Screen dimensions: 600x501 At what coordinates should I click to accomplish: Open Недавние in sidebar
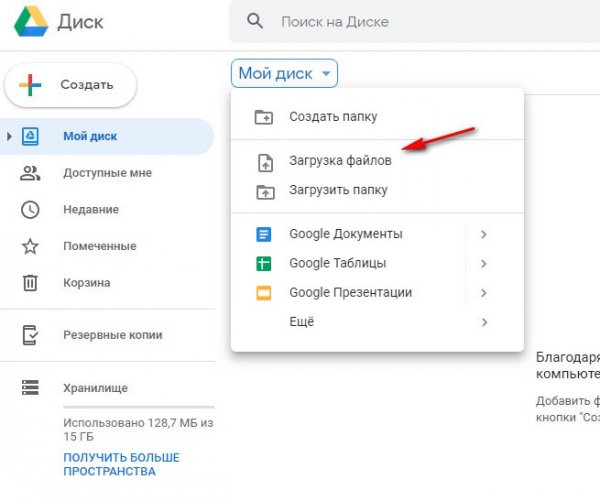[107, 209]
